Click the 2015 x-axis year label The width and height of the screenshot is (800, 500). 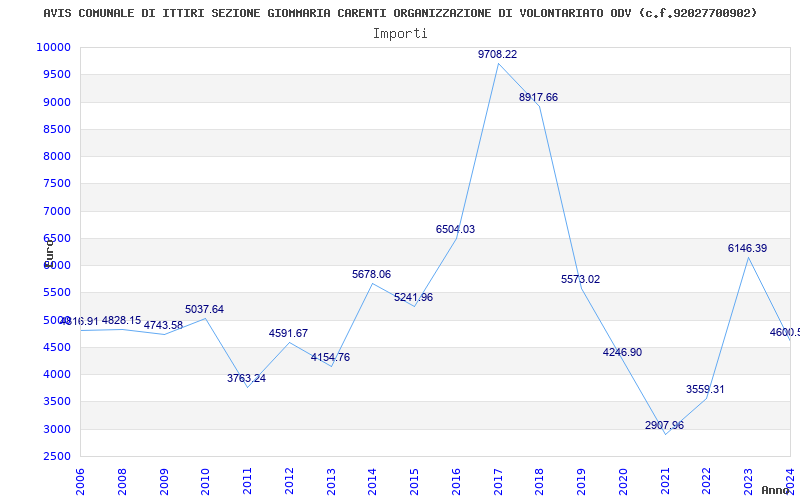[x=414, y=482]
